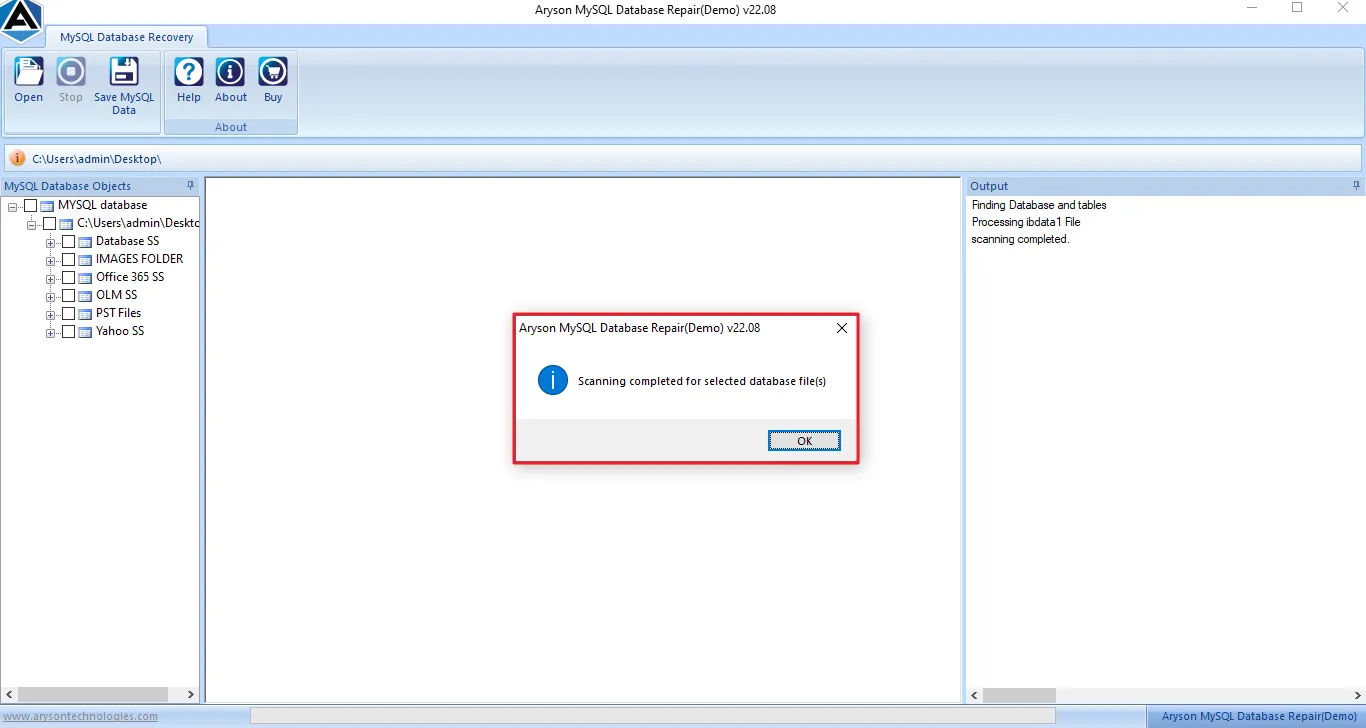Click the C:\Users\admin\Desktop\ path field

click(684, 158)
